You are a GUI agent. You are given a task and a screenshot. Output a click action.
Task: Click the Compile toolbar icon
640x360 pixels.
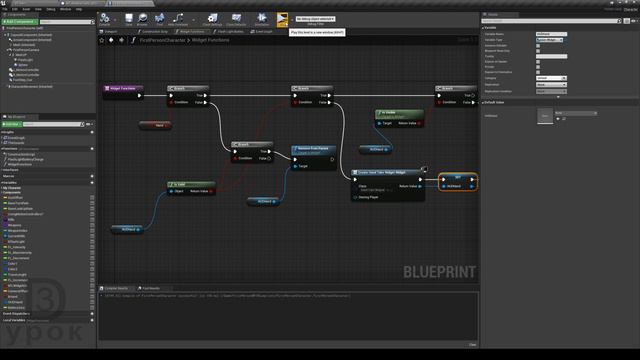tap(105, 19)
